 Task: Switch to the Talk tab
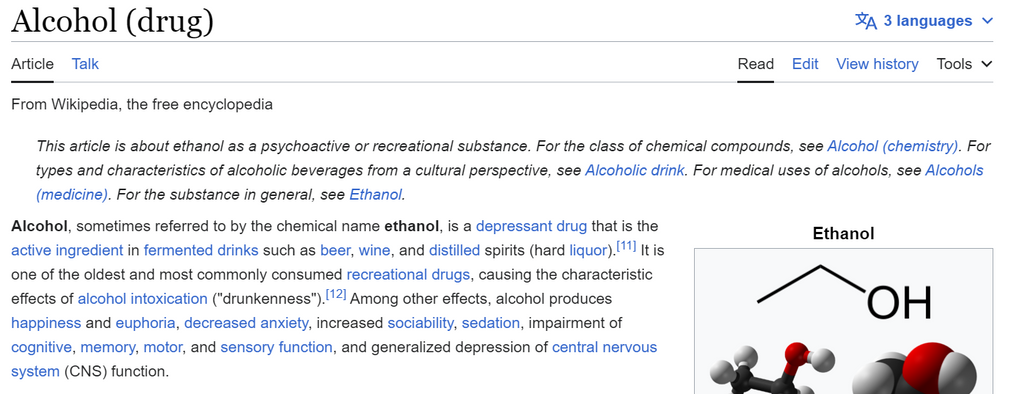click(85, 64)
